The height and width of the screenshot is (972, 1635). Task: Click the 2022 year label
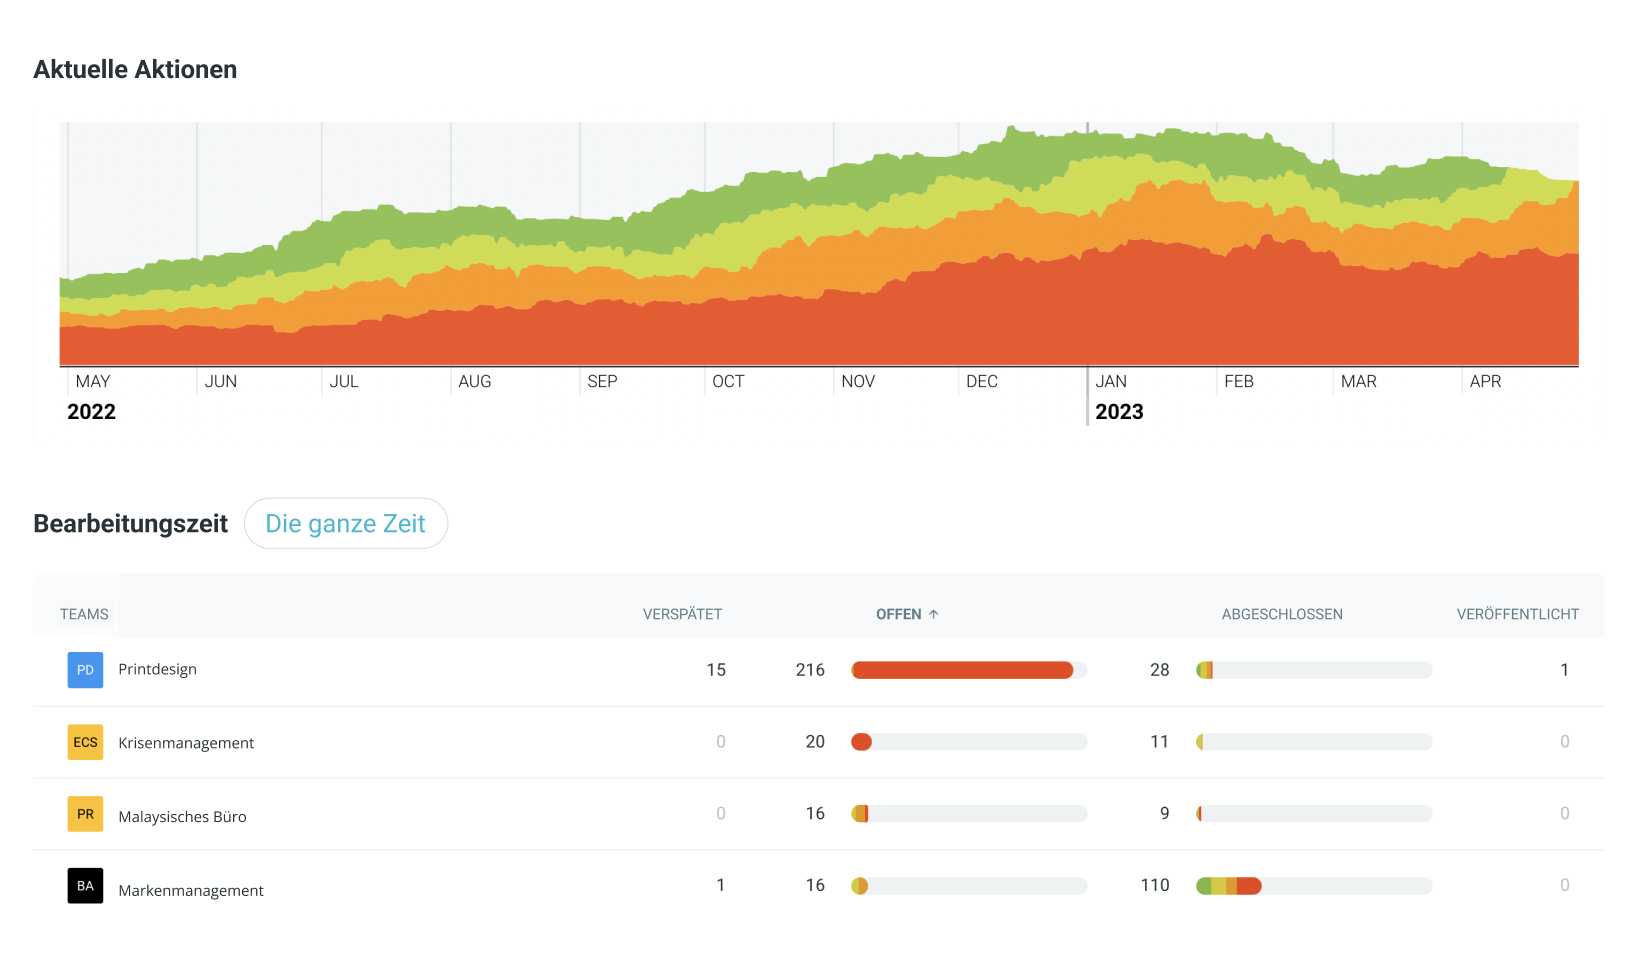coord(91,412)
